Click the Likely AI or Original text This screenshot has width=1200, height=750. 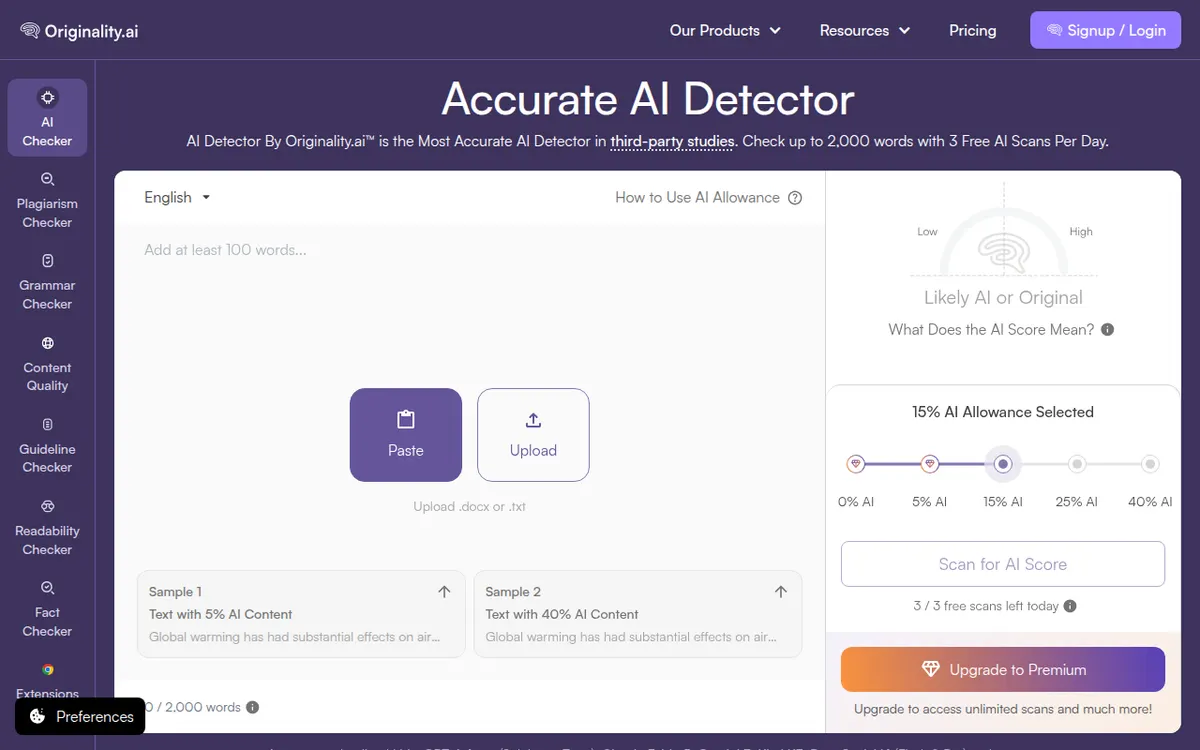1003,298
